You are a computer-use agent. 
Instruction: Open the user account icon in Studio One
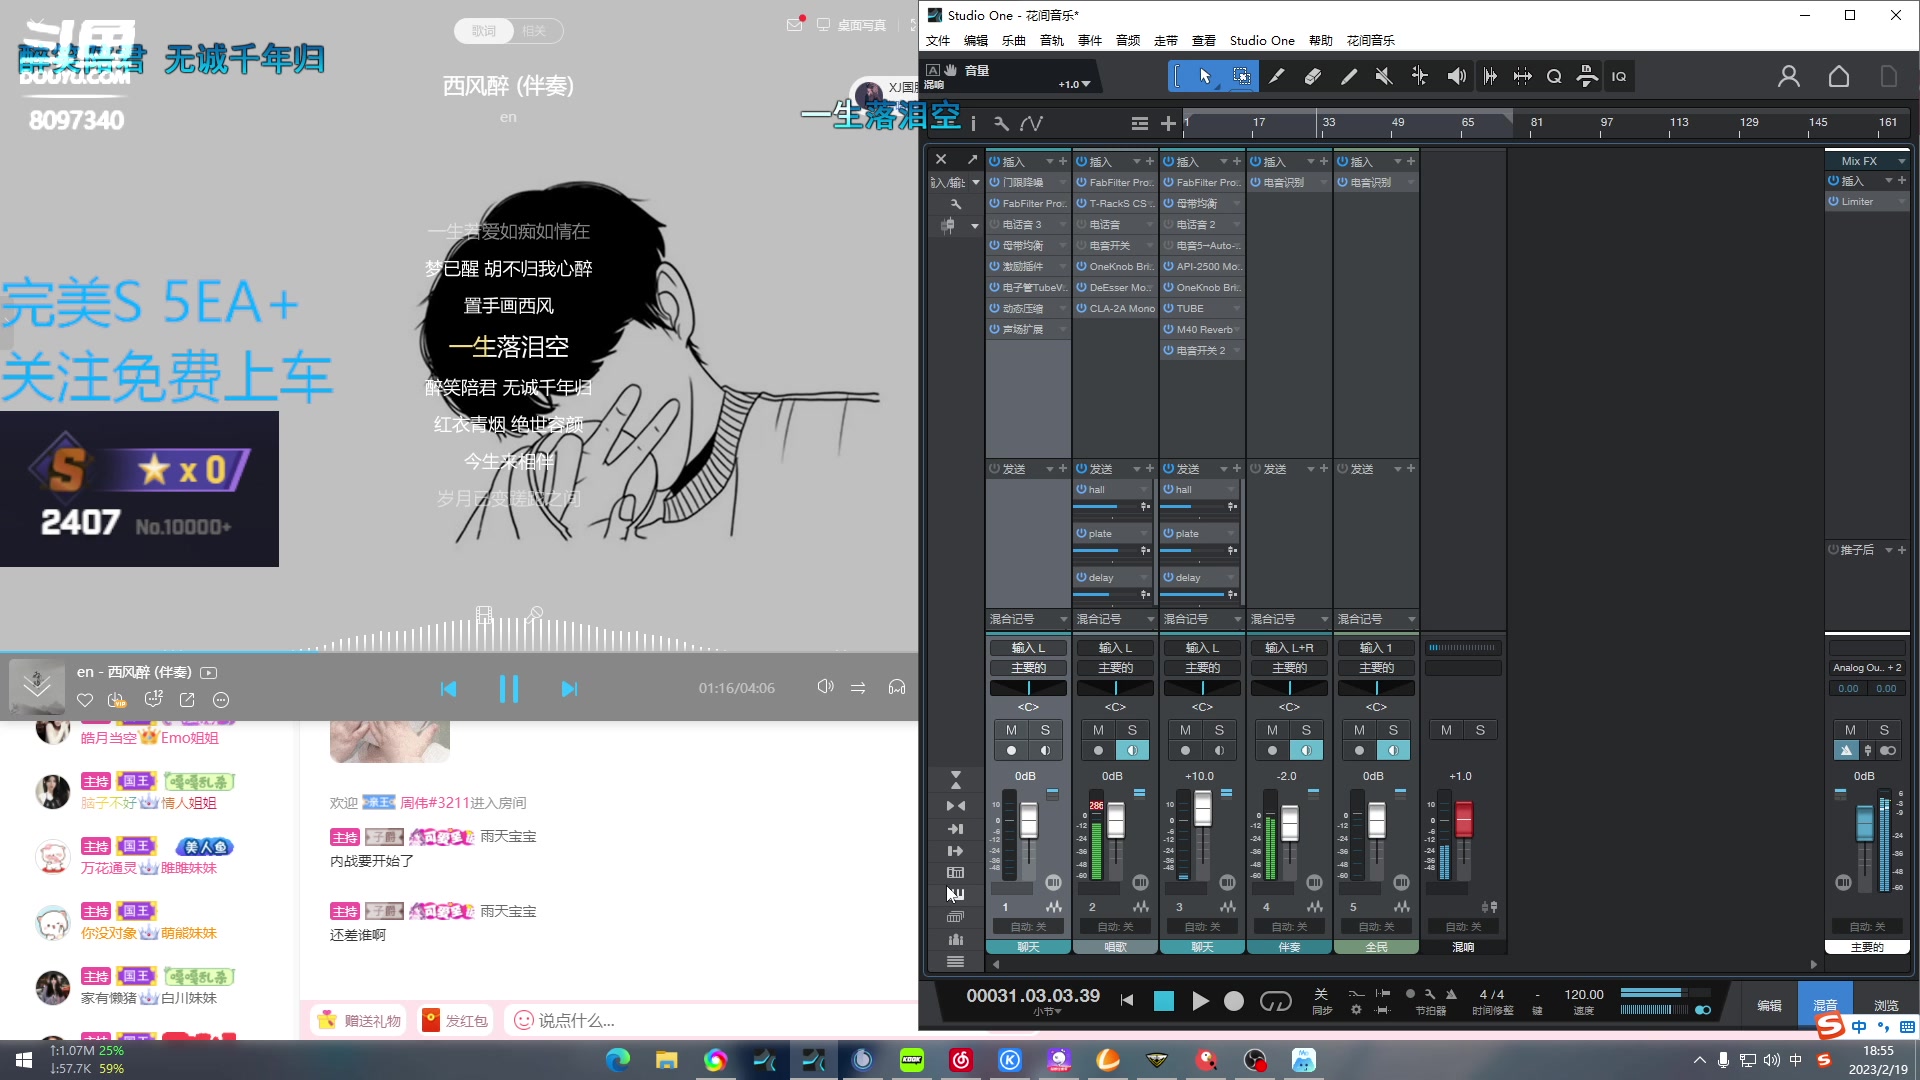coord(1789,76)
